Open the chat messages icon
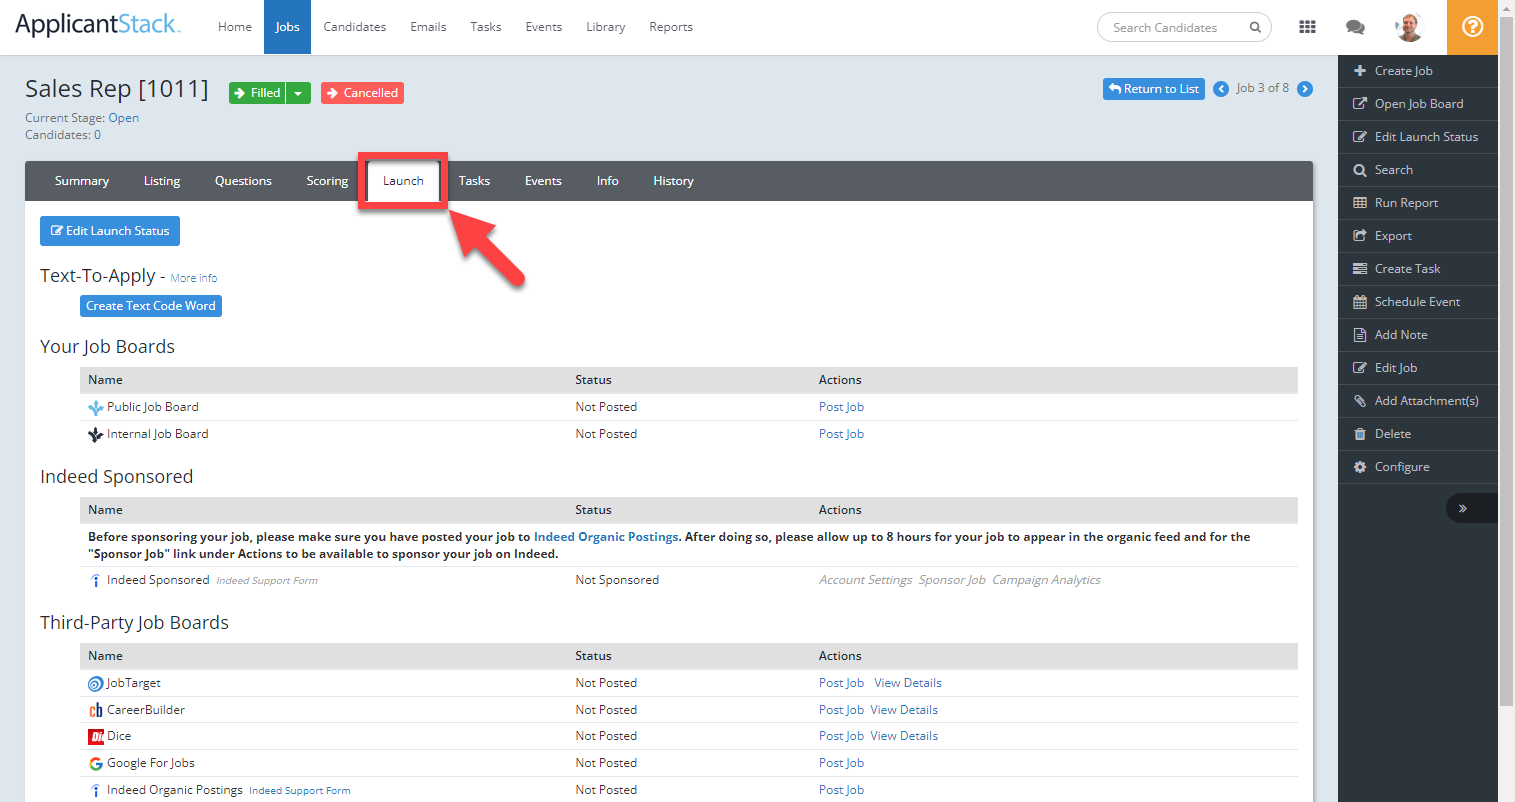This screenshot has height=802, width=1515. [1355, 27]
